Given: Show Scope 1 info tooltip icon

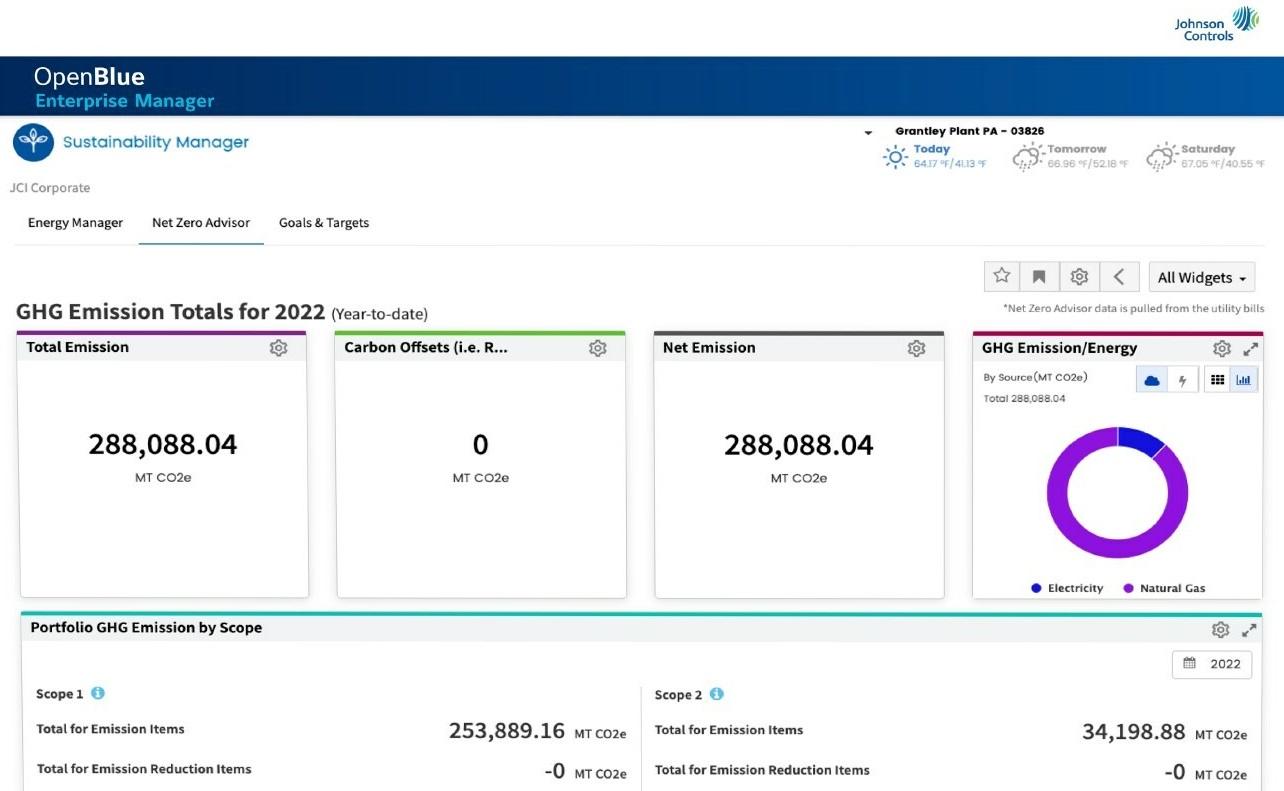Looking at the screenshot, I should tap(98, 693).
